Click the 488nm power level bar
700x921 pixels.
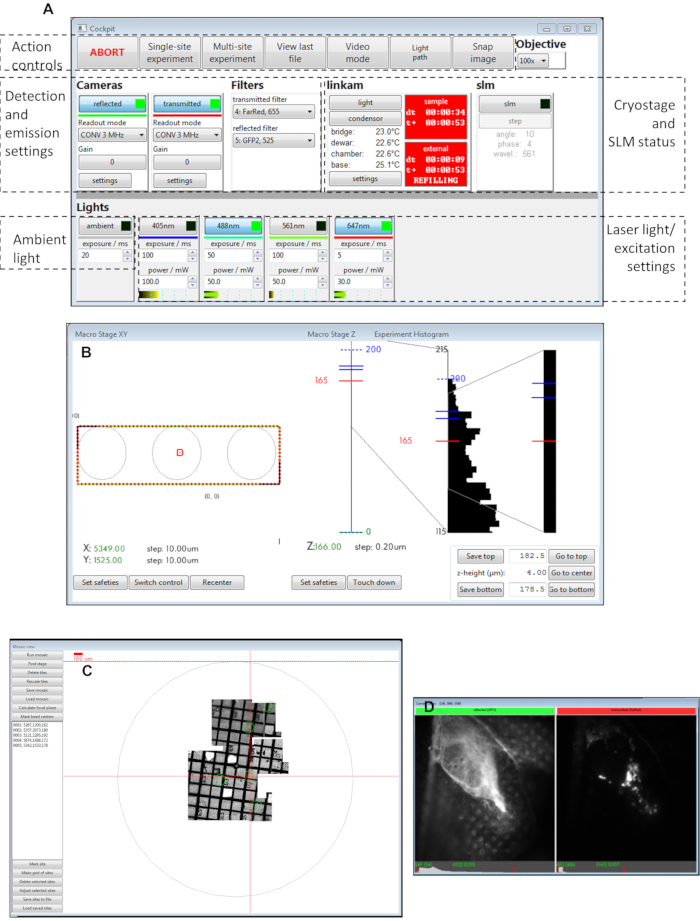pyautogui.click(x=233, y=295)
